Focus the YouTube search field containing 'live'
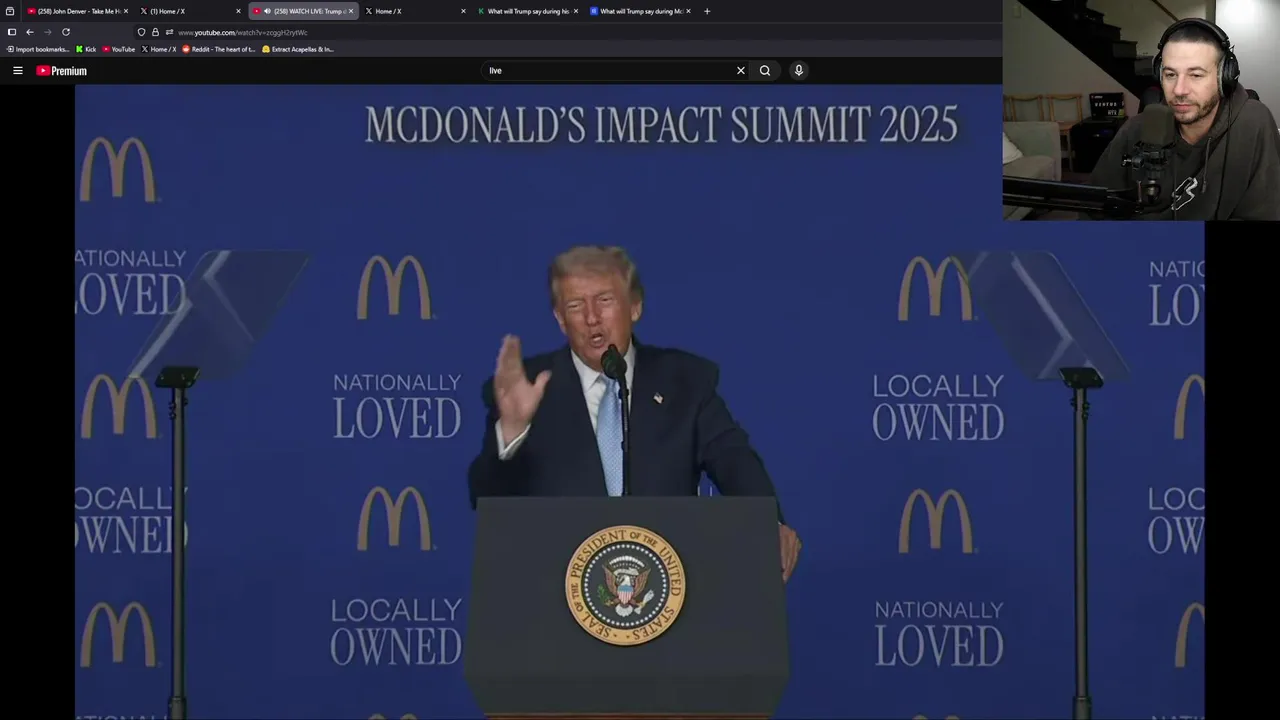 (609, 70)
